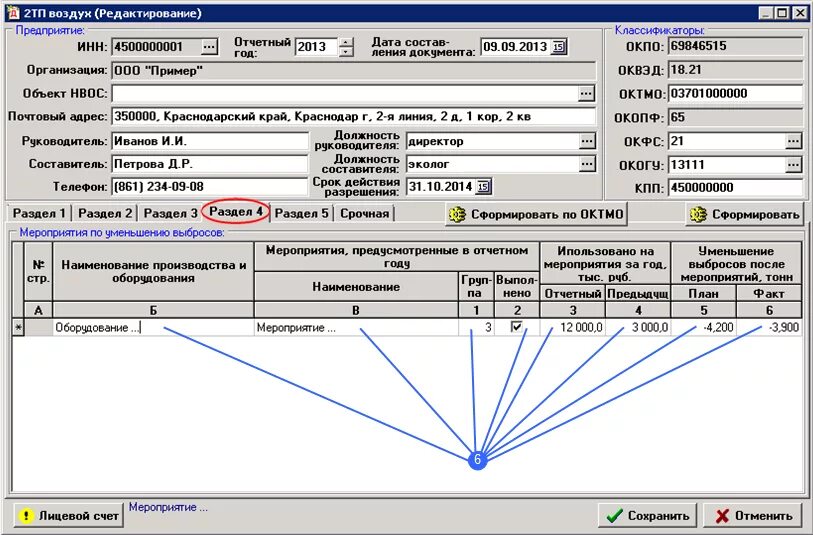
Task: Select the Группа cell with value 3
Action: click(476, 327)
